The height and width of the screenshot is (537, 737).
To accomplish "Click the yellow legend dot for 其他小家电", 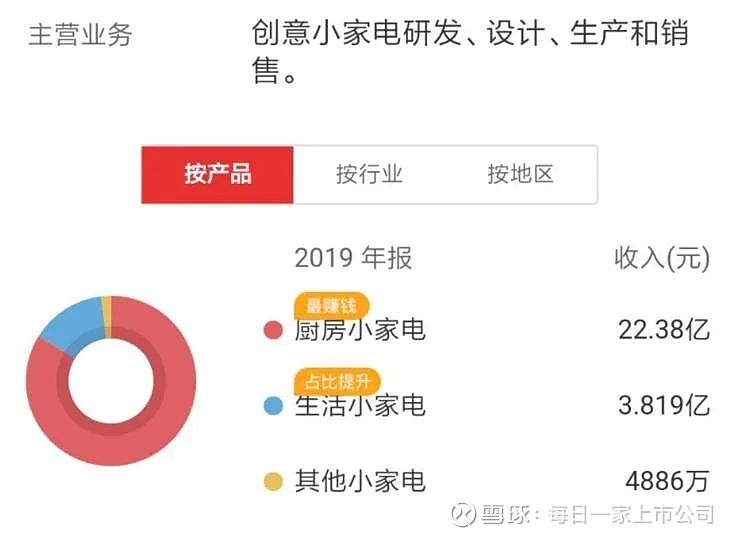I will point(273,482).
